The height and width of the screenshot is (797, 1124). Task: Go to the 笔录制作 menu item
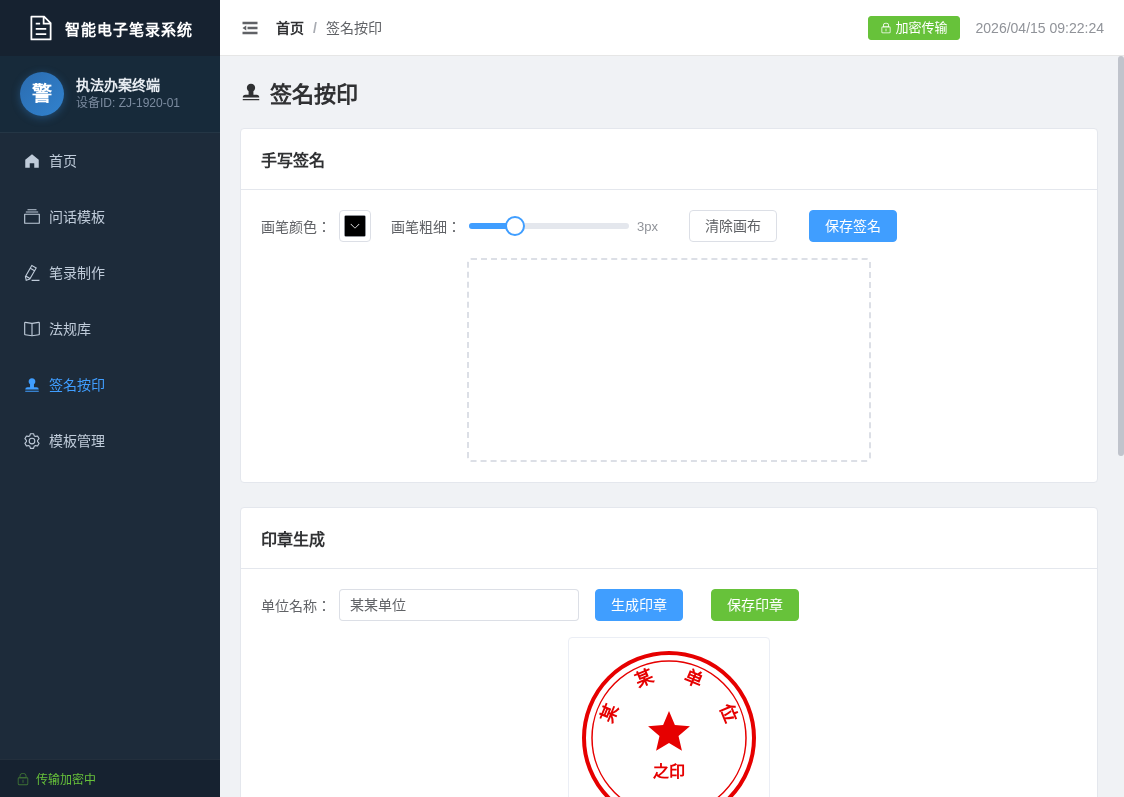pyautogui.click(x=110, y=273)
